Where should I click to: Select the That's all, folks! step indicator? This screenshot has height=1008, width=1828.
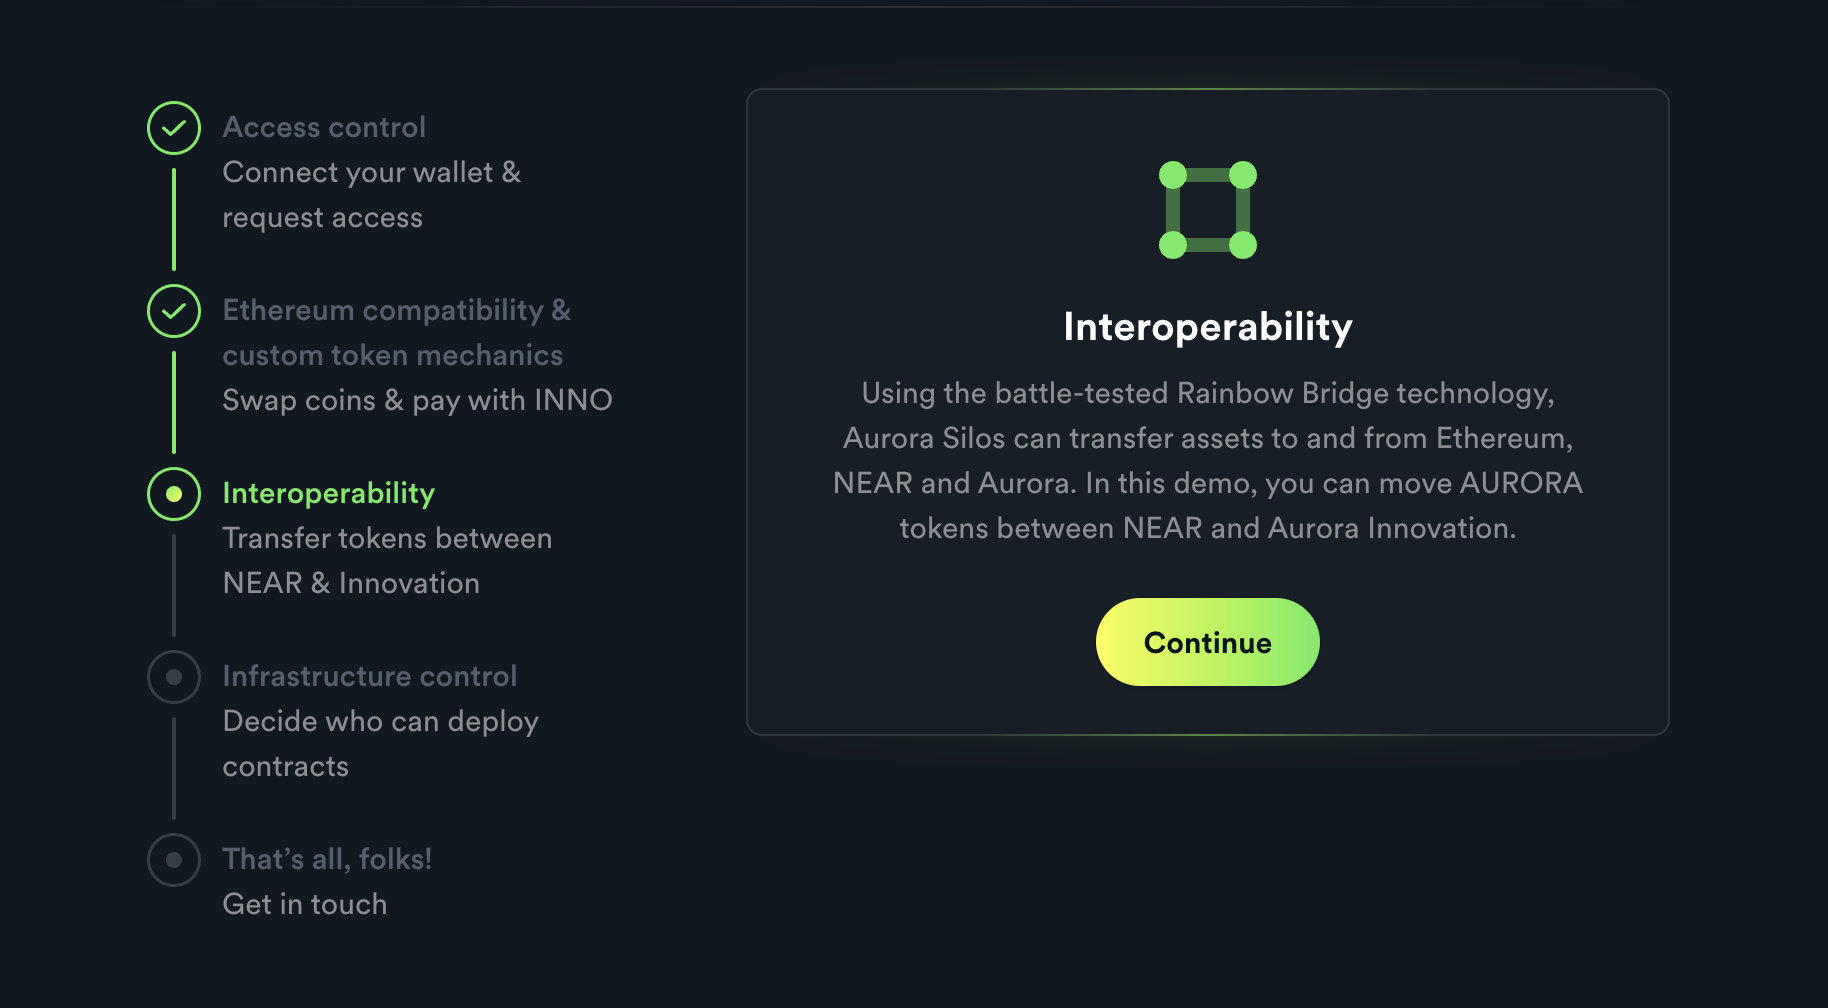click(174, 860)
